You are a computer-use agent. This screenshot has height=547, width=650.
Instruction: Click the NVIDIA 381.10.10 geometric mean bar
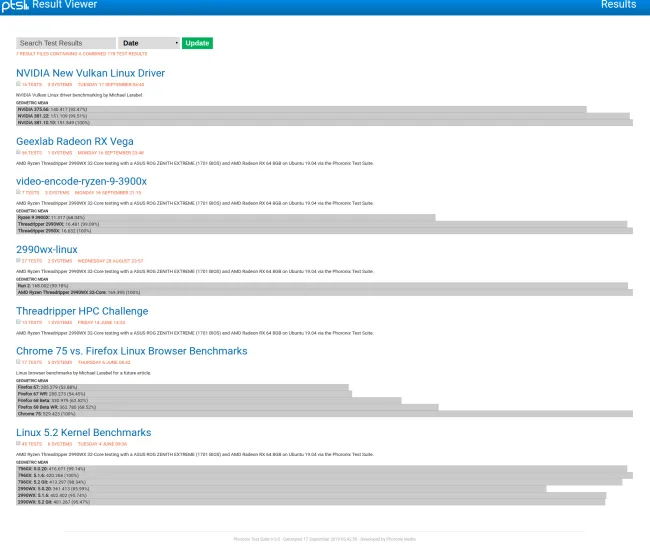(x=325, y=123)
